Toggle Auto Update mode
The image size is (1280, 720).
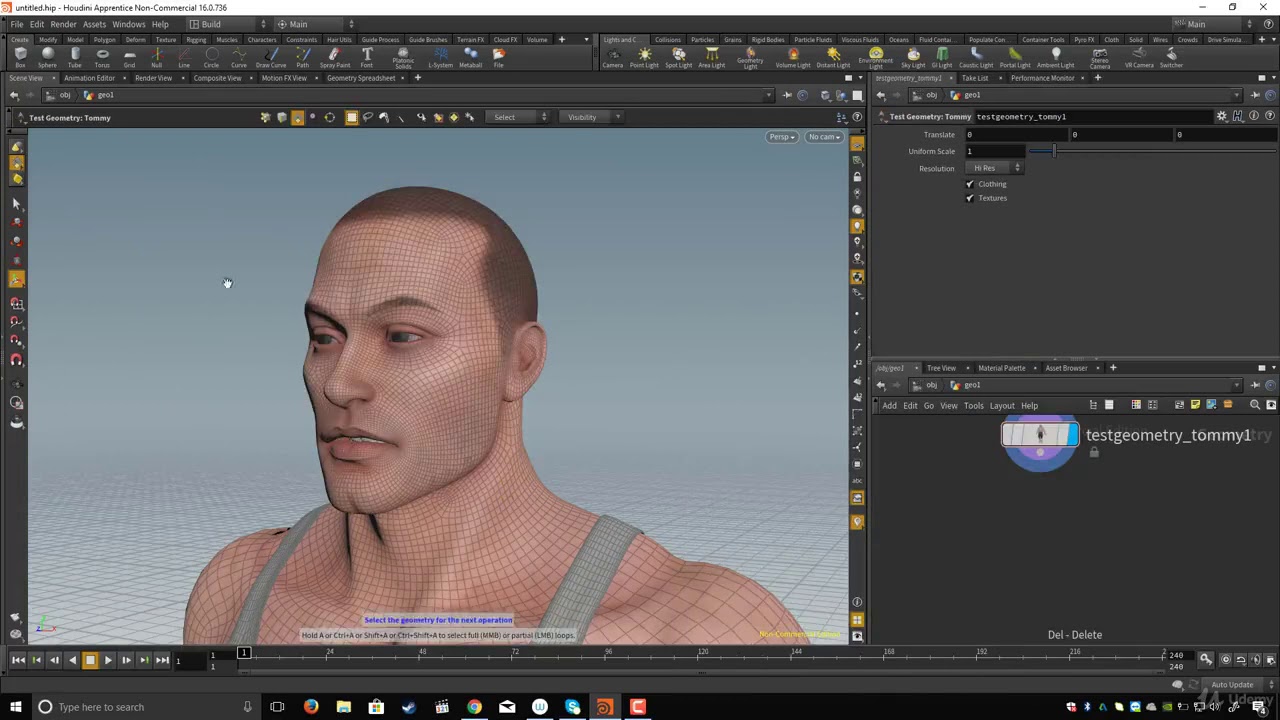[1232, 685]
